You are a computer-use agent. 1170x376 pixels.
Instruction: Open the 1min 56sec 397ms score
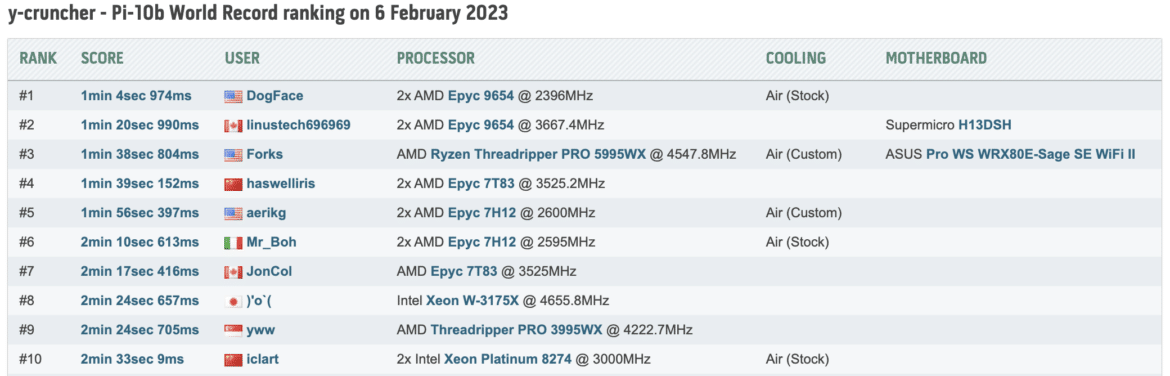(140, 213)
